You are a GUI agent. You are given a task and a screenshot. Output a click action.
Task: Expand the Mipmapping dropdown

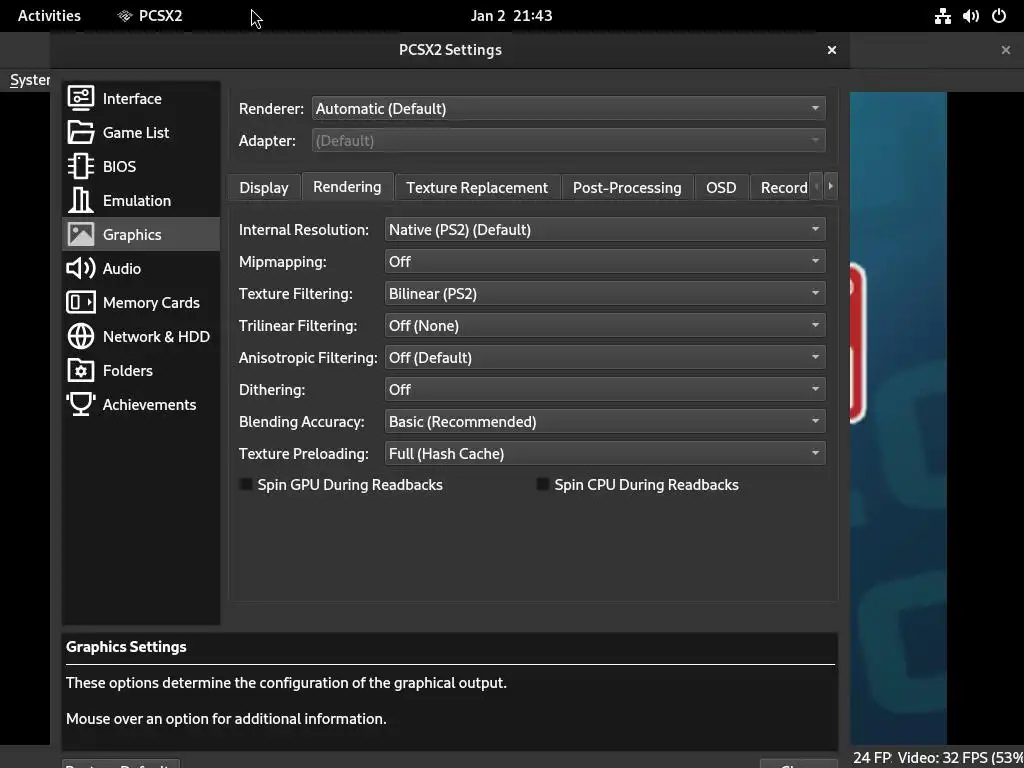[605, 261]
